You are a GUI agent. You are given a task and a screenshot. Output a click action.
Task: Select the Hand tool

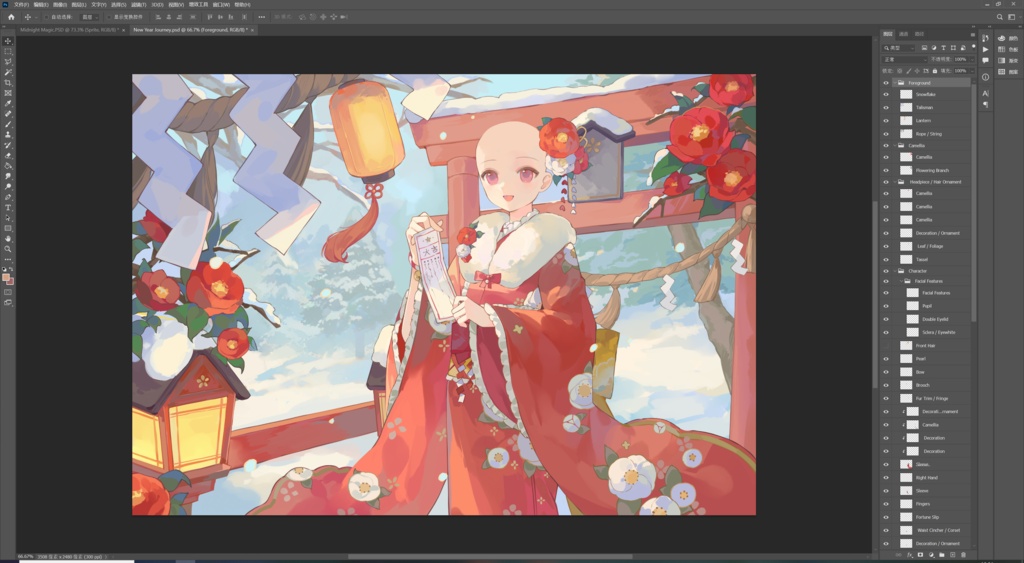point(8,239)
